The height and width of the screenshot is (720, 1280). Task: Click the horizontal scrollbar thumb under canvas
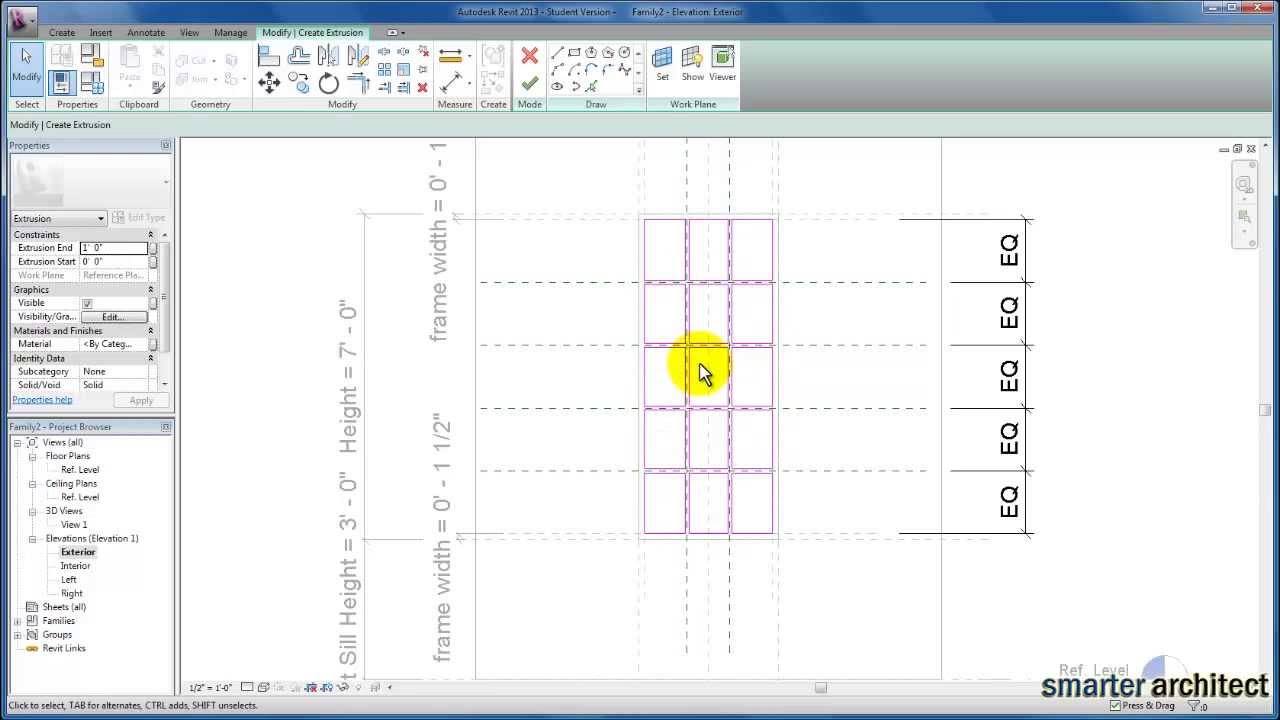(x=820, y=688)
